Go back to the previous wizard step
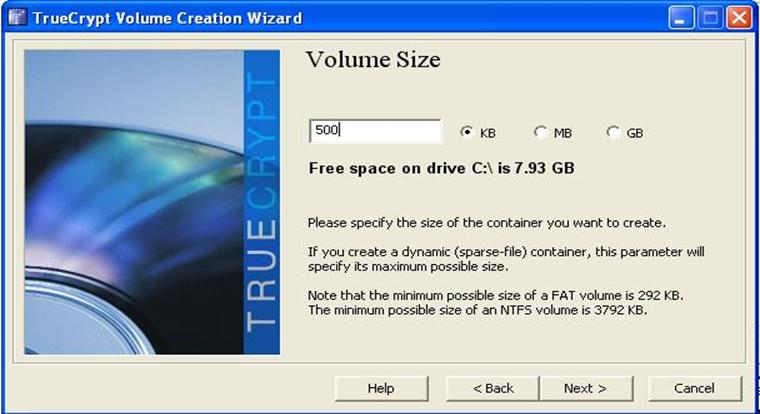The height and width of the screenshot is (414, 760). (x=492, y=388)
